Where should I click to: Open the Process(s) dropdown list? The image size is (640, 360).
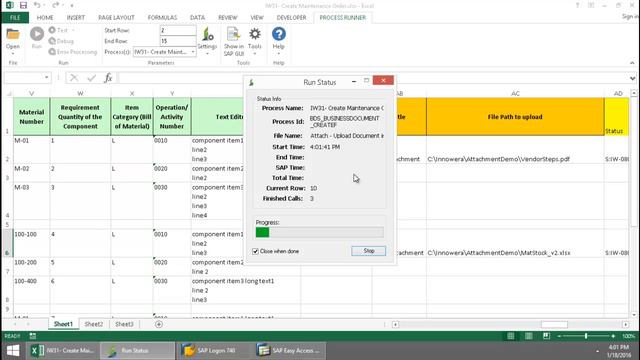pos(193,52)
